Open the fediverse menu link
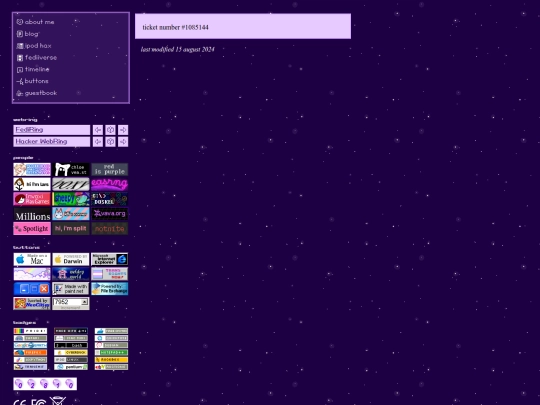This screenshot has width=540, height=405. coord(37,58)
